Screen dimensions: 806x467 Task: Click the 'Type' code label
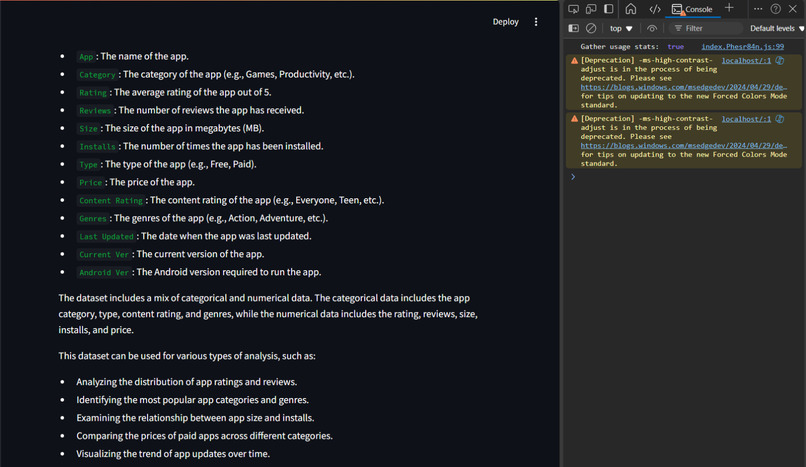point(88,164)
